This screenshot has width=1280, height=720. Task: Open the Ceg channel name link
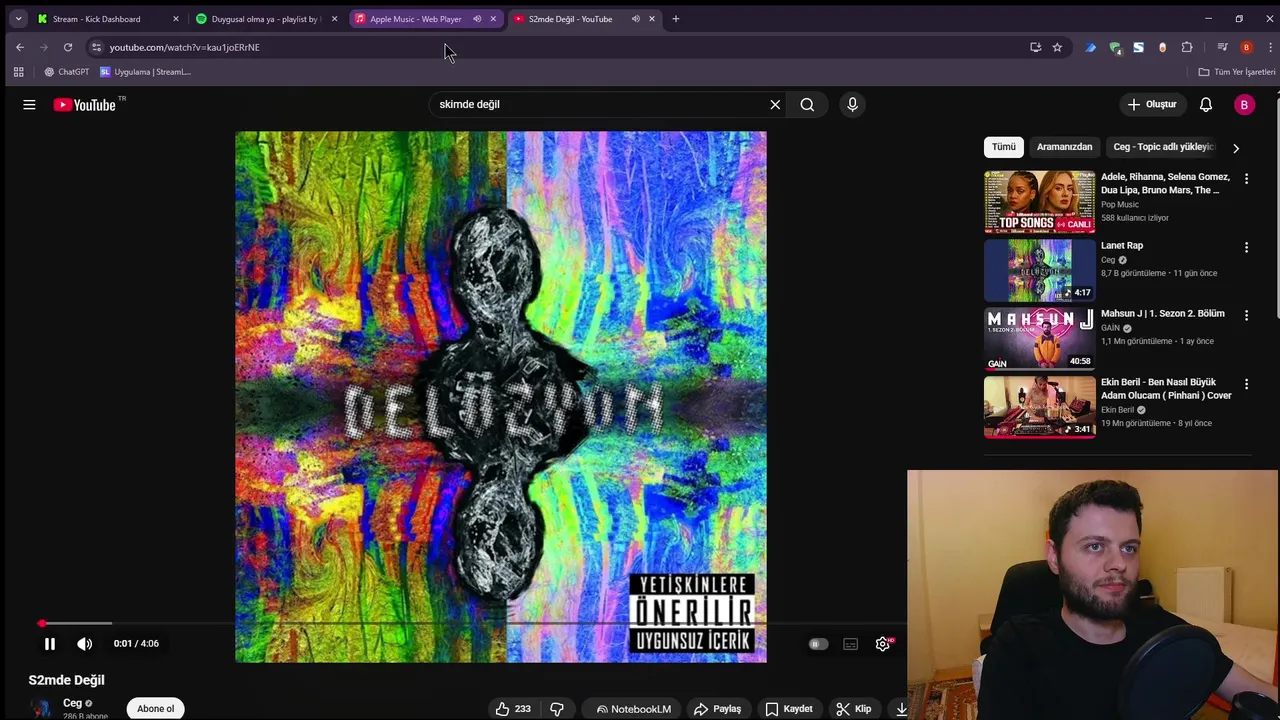coord(72,703)
